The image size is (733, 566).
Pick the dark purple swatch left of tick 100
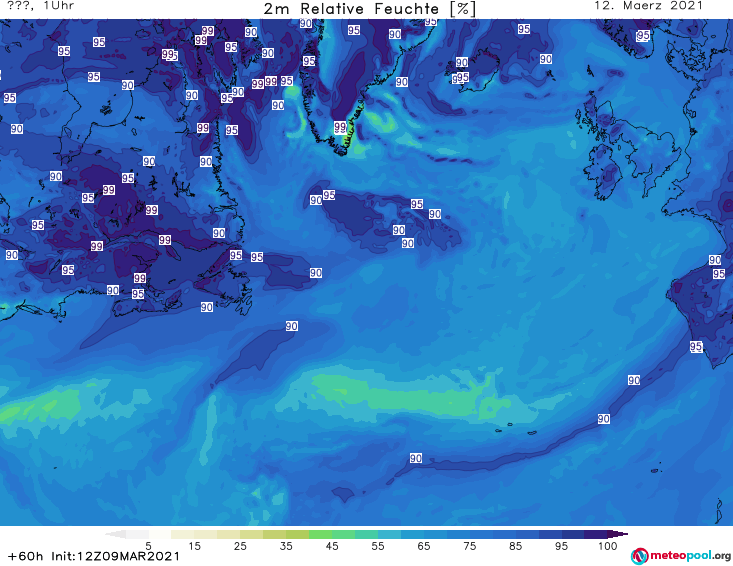[x=596, y=534]
